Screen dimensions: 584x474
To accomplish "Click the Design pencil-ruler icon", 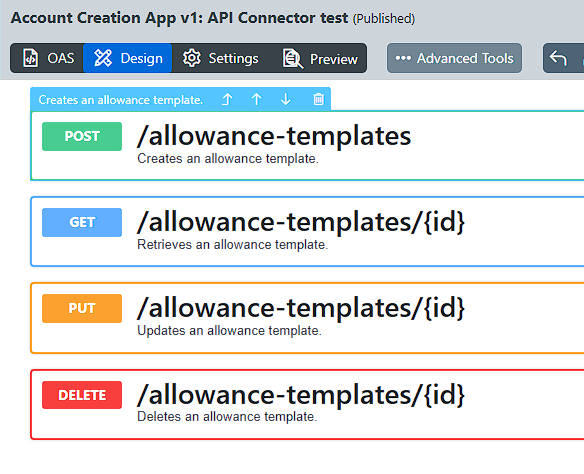I will [103, 58].
